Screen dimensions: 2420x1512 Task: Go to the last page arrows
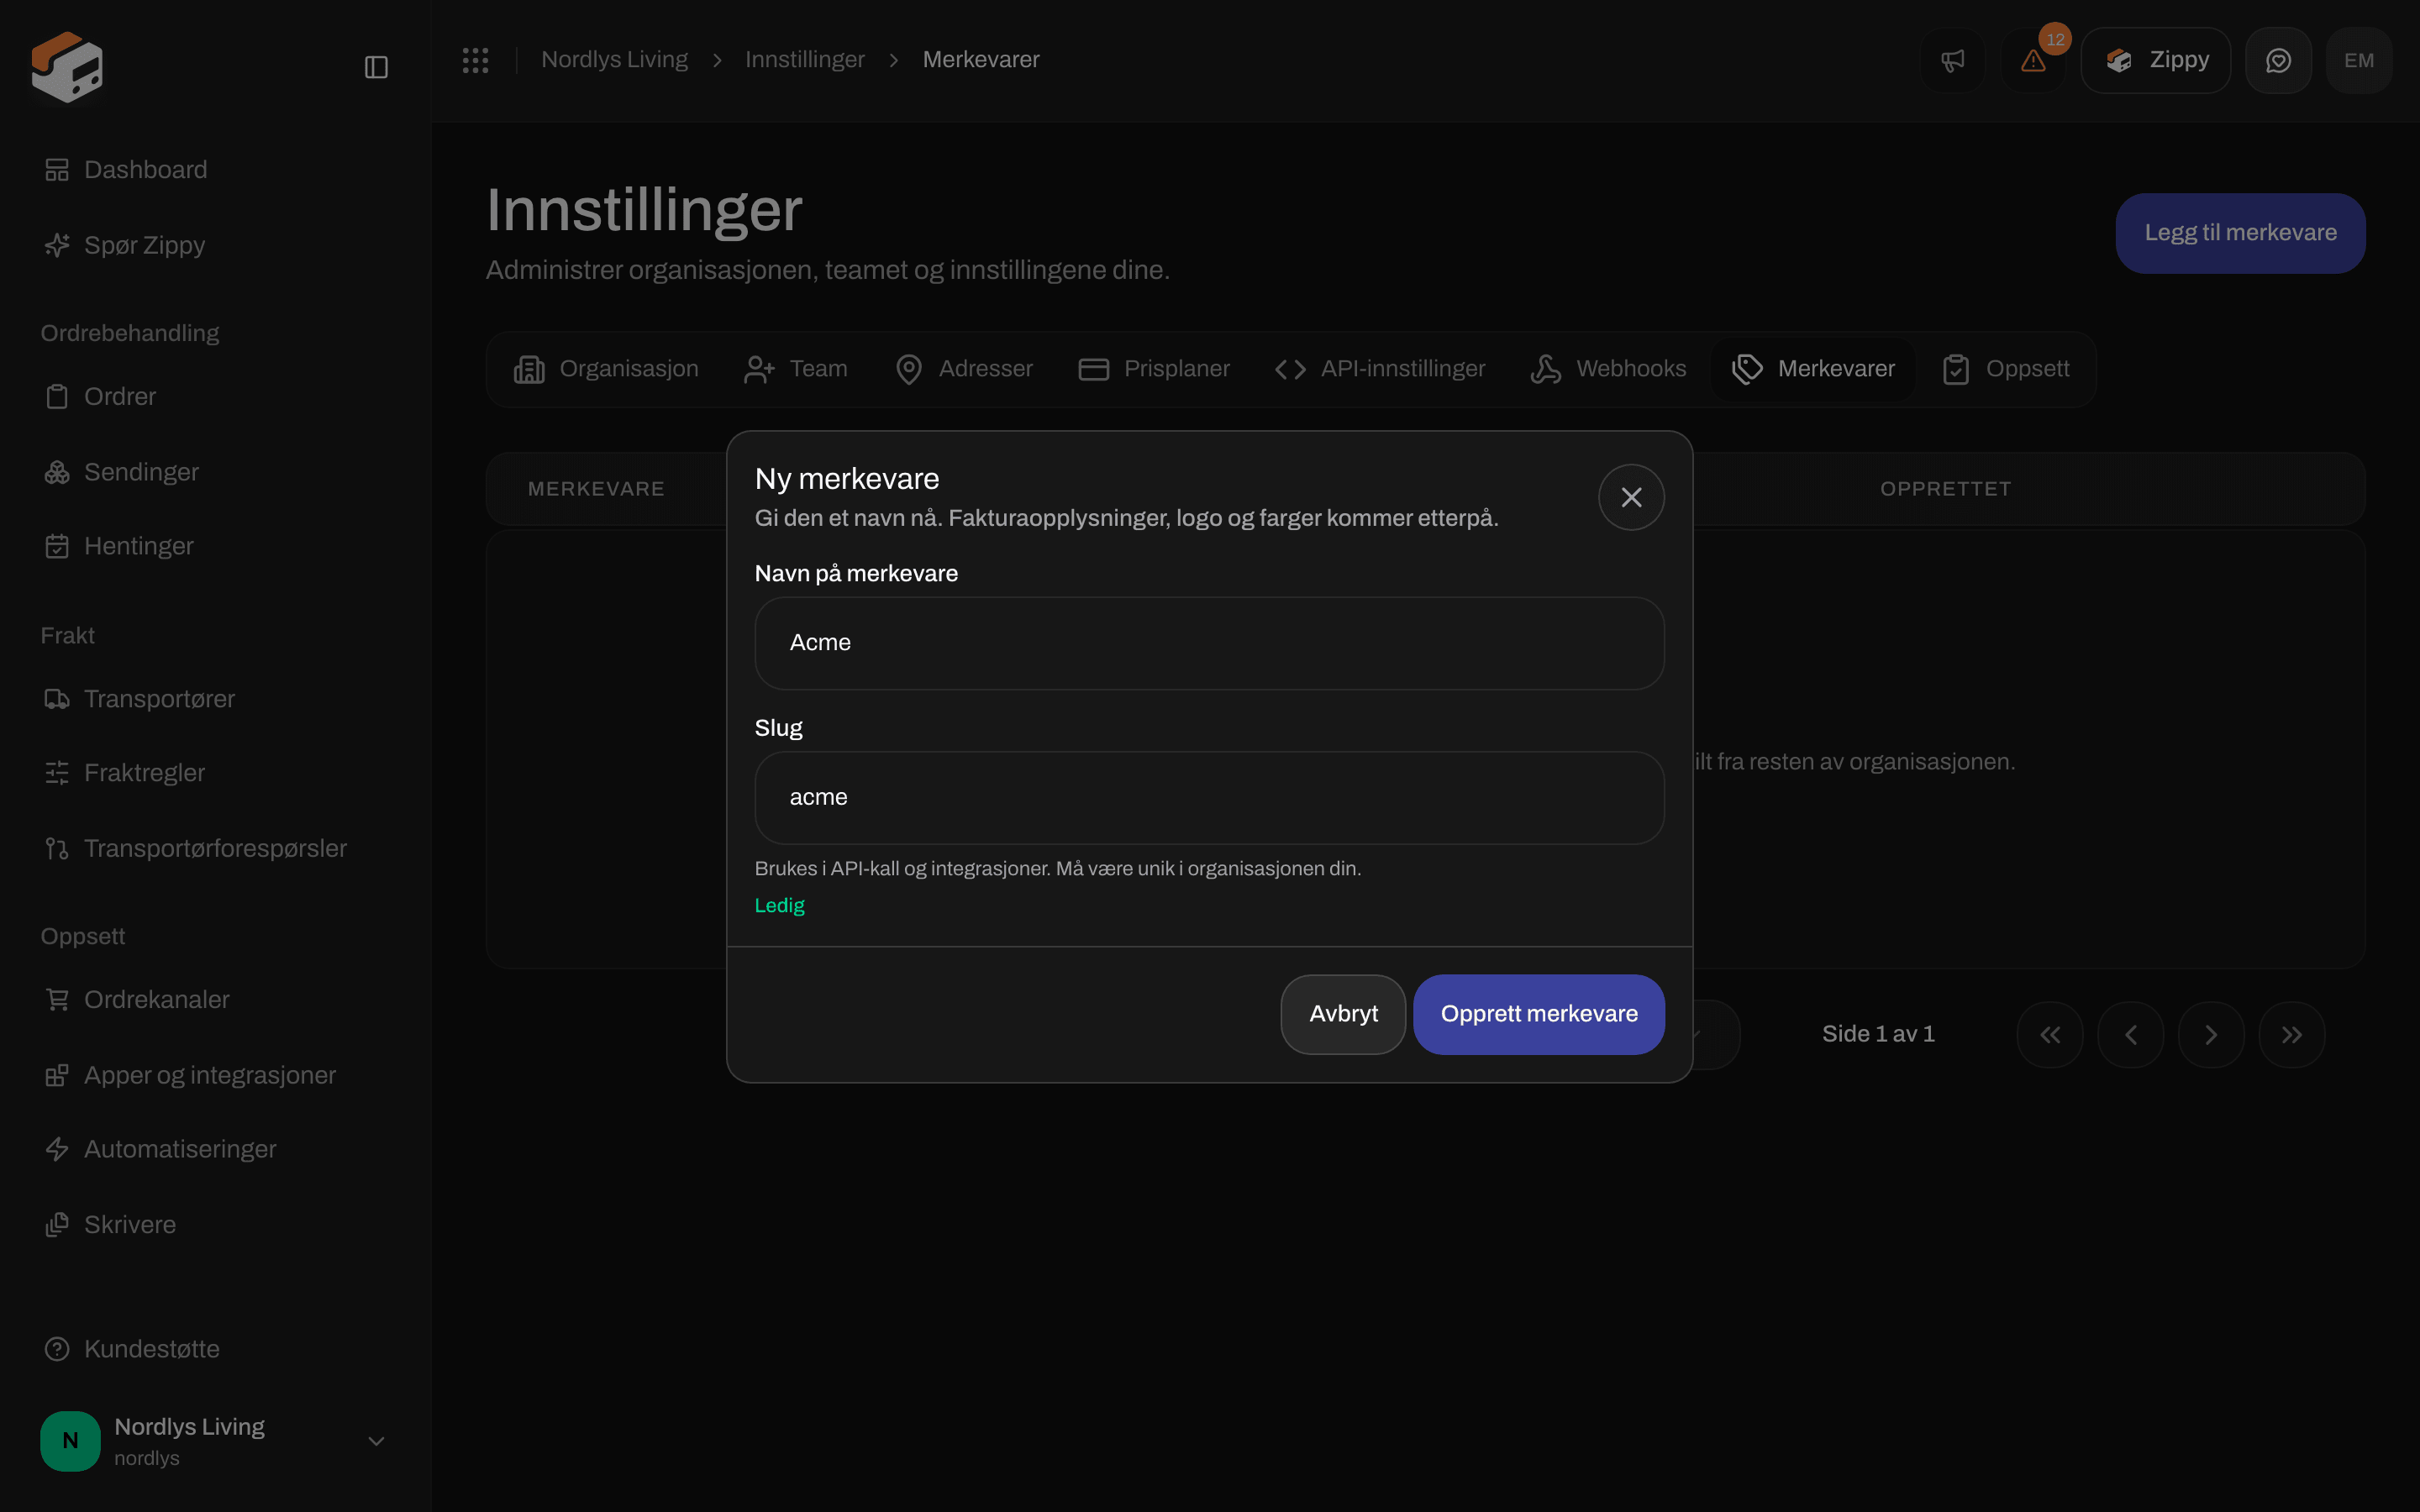click(x=2291, y=1035)
